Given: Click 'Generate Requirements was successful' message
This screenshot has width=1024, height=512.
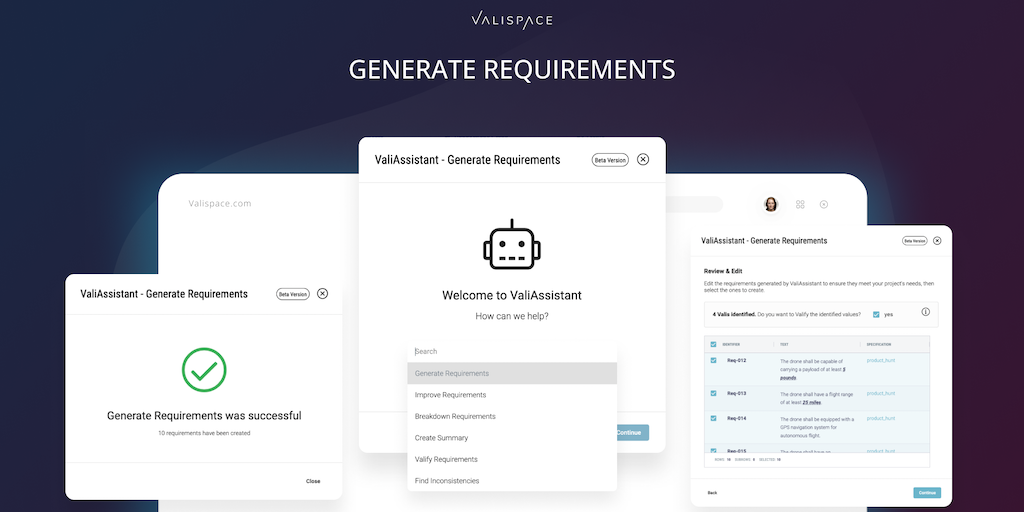Looking at the screenshot, I should pos(204,415).
